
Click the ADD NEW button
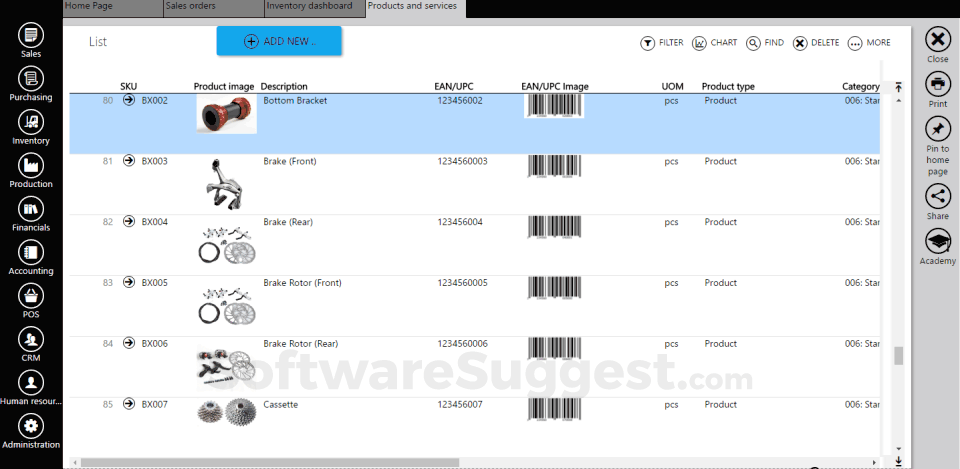coord(279,41)
